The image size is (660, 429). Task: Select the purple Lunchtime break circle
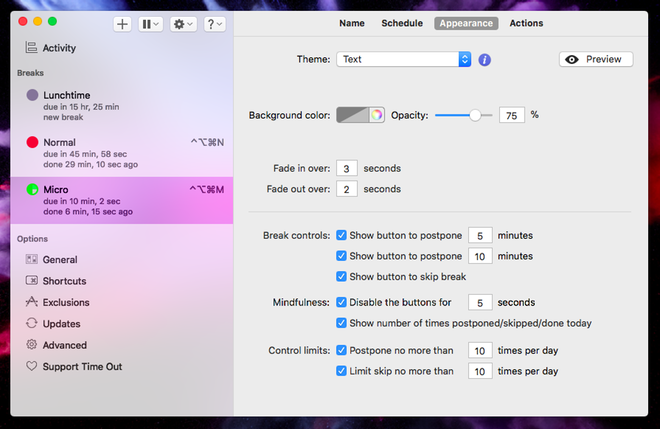click(x=32, y=96)
